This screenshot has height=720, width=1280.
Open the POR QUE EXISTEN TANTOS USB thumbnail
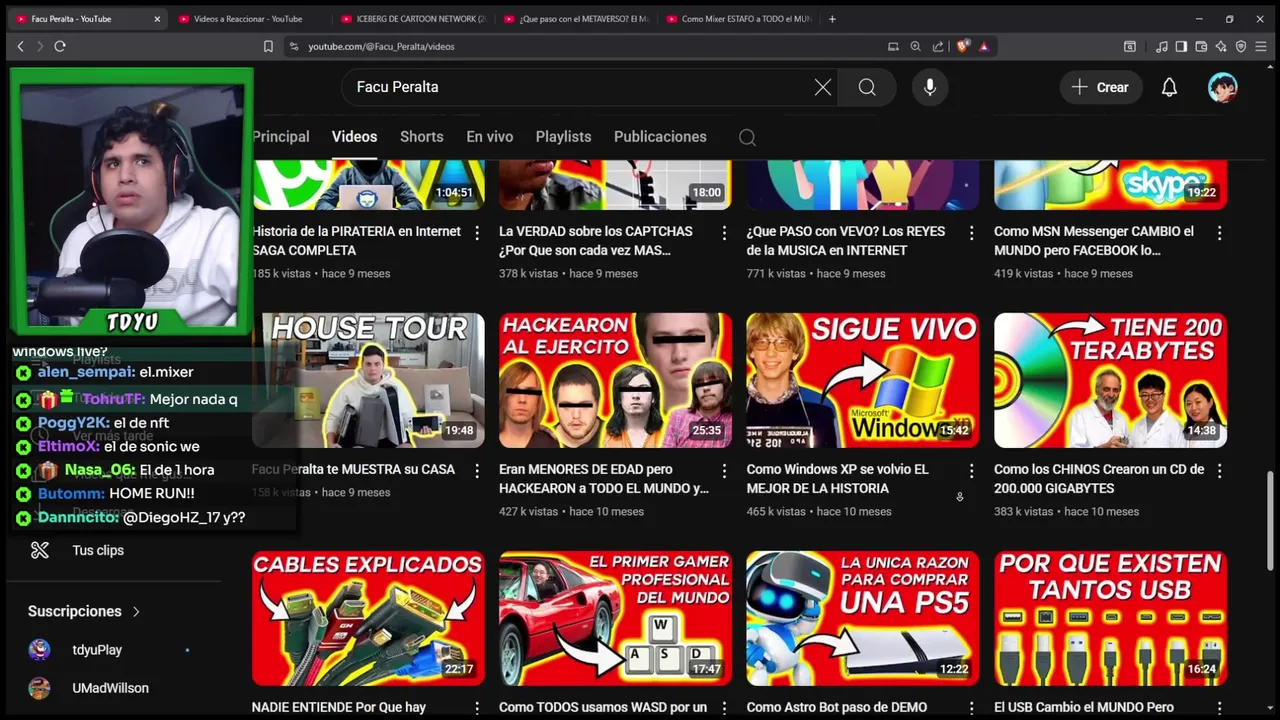(1110, 618)
